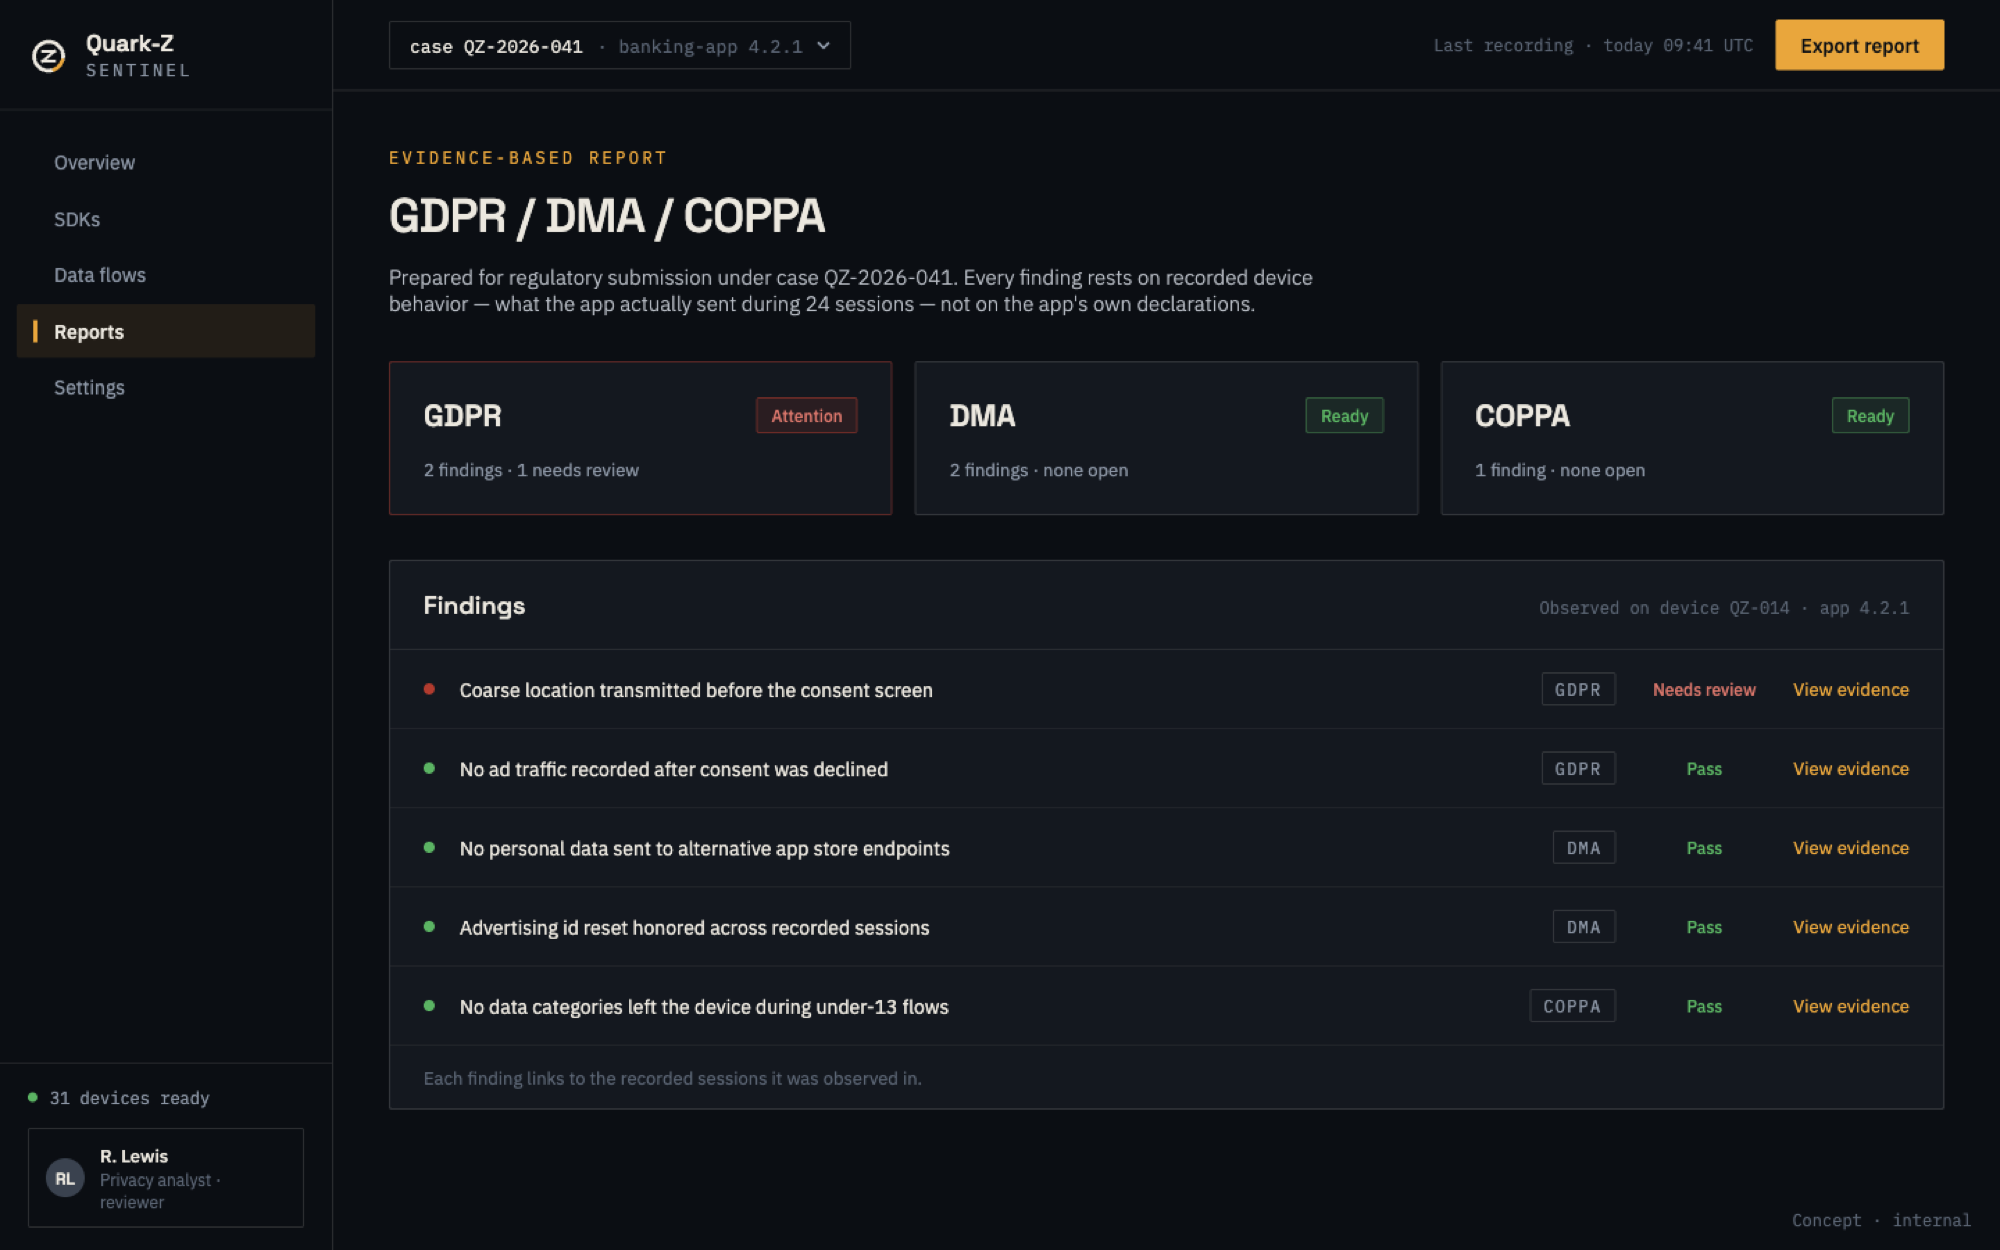Open the COPPA summary card
Image resolution: width=2000 pixels, height=1250 pixels.
coord(1692,438)
